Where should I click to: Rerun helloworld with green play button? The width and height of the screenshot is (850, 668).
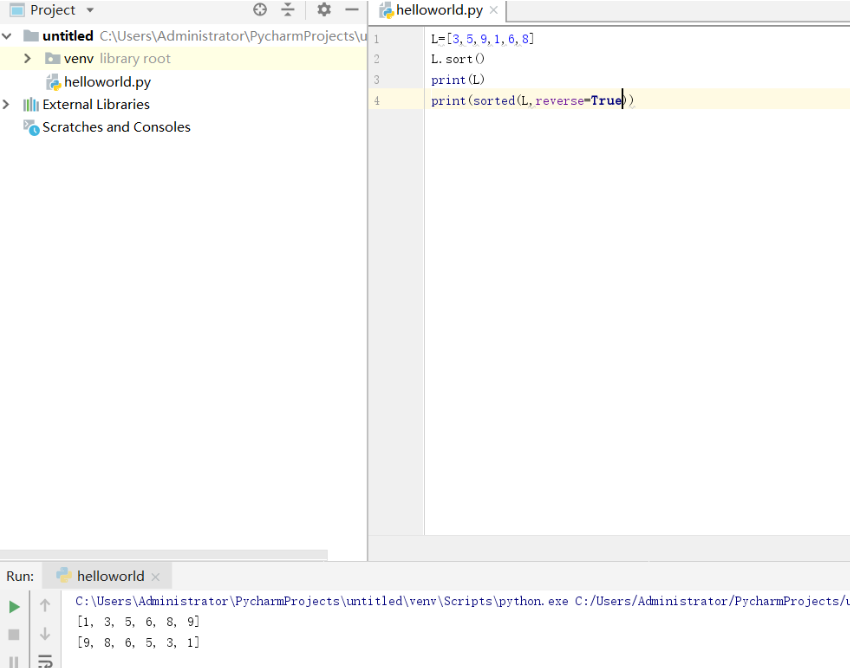(x=14, y=607)
